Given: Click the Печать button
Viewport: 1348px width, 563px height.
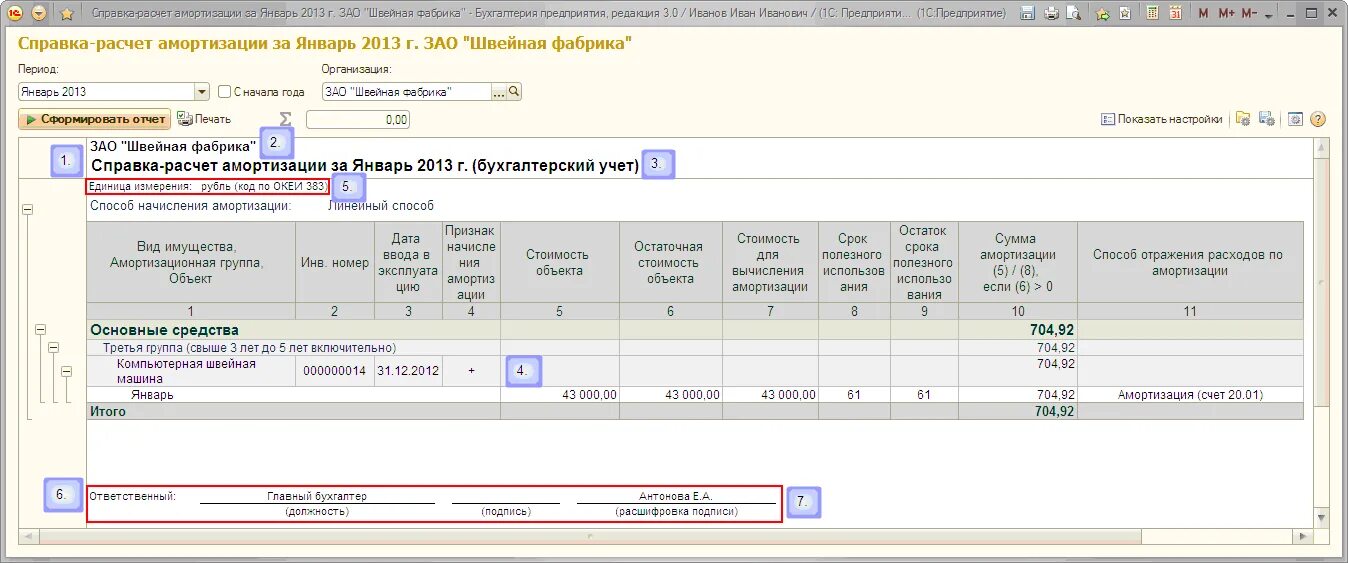Looking at the screenshot, I should tap(205, 119).
